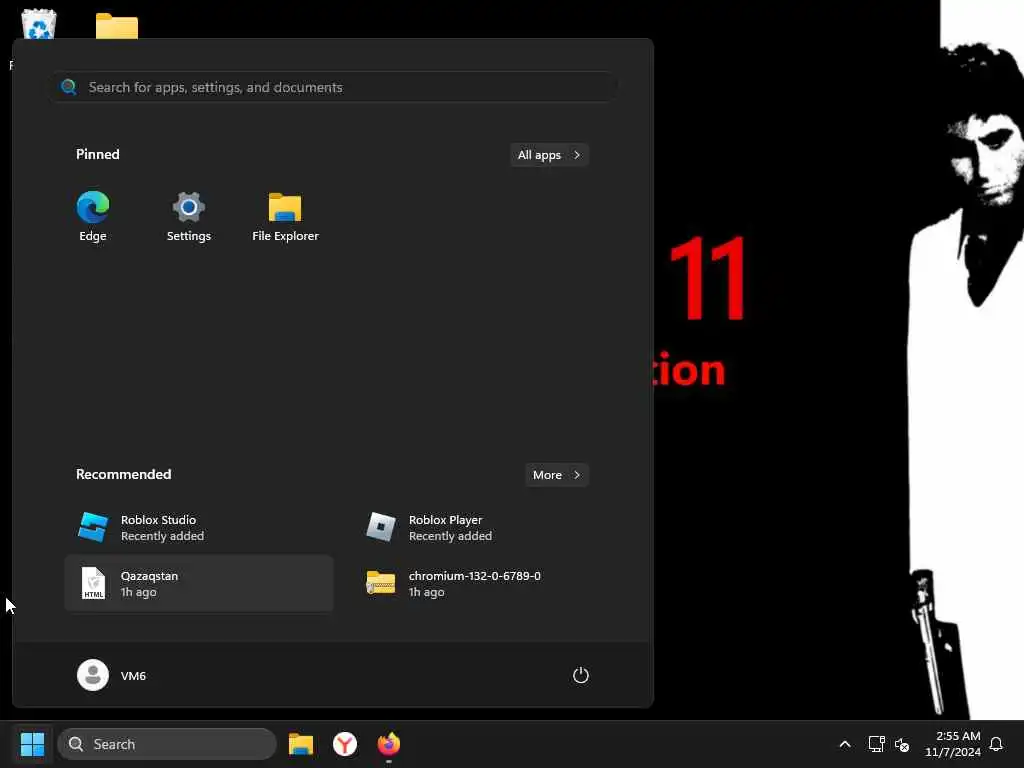1024x768 pixels.
Task: Open File Explorer from the taskbar
Action: coord(301,744)
